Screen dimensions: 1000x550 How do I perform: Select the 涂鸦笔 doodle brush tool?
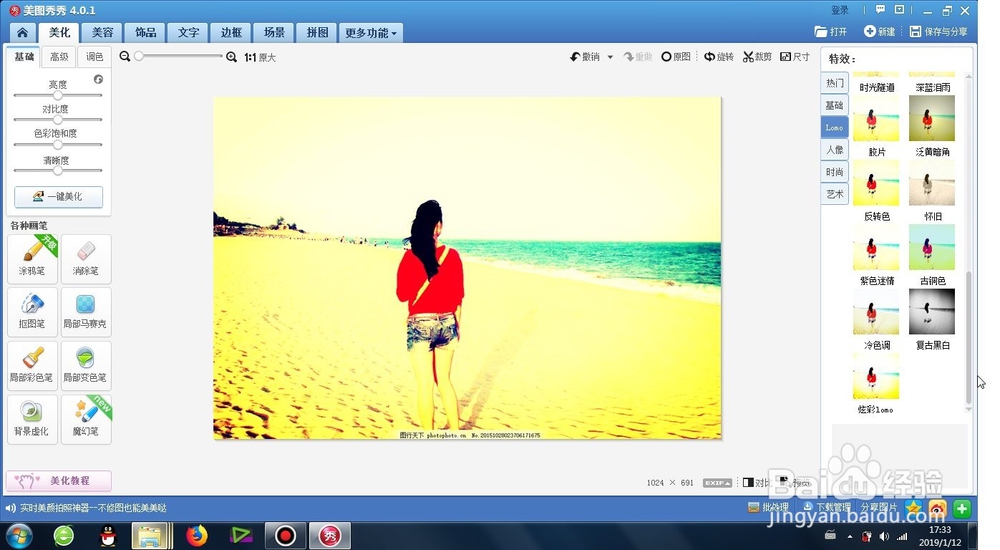(x=33, y=258)
